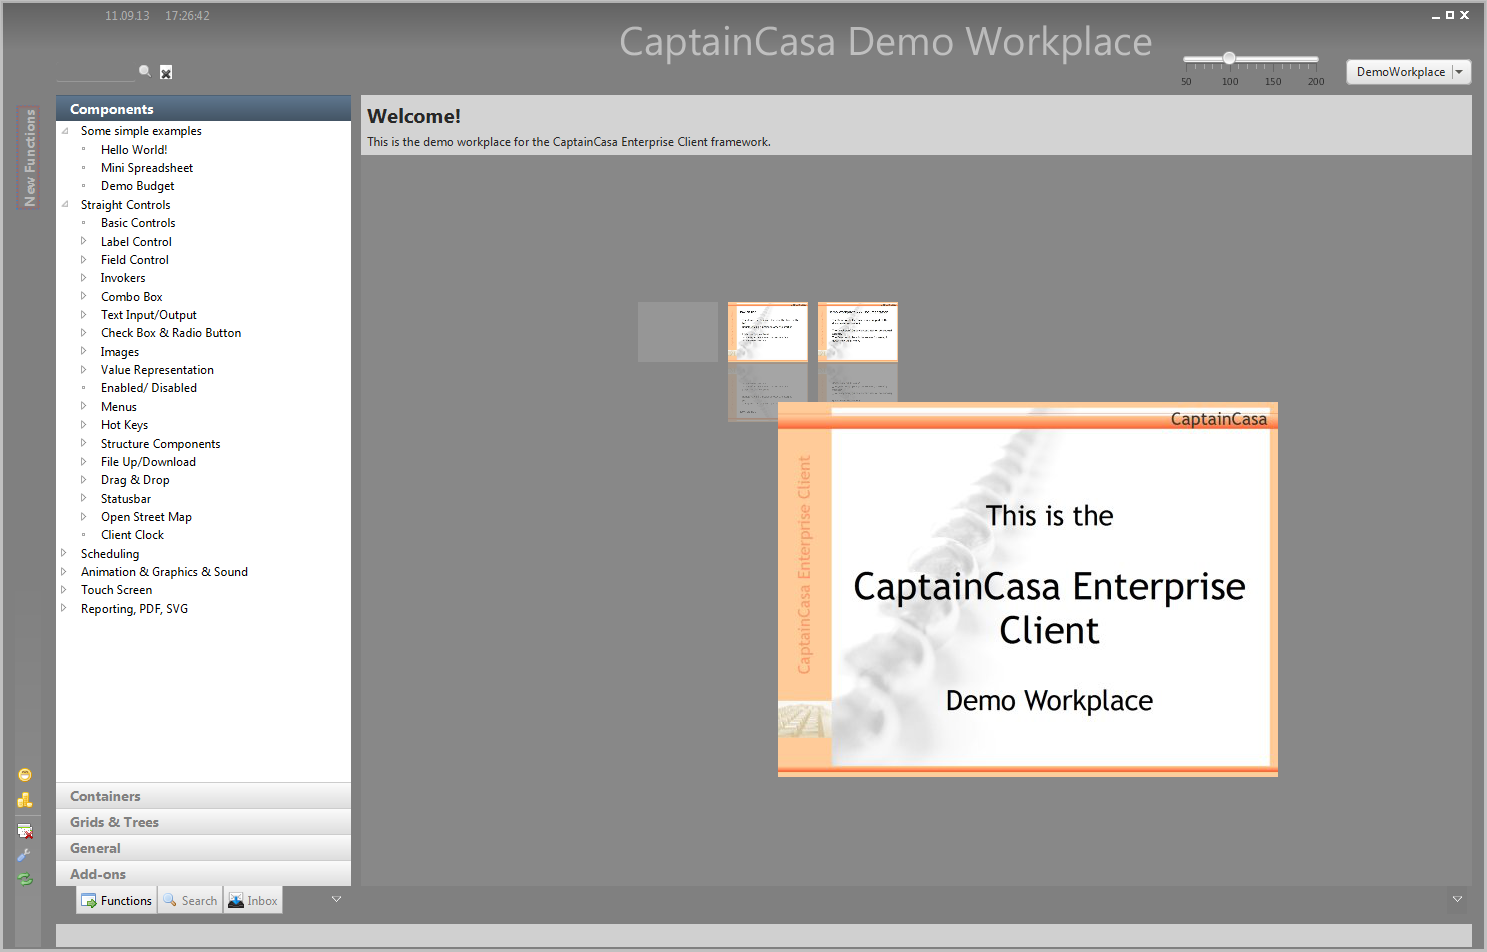Click the yellow smiley face sidebar icon
Image resolution: width=1487 pixels, height=952 pixels.
pyautogui.click(x=25, y=775)
